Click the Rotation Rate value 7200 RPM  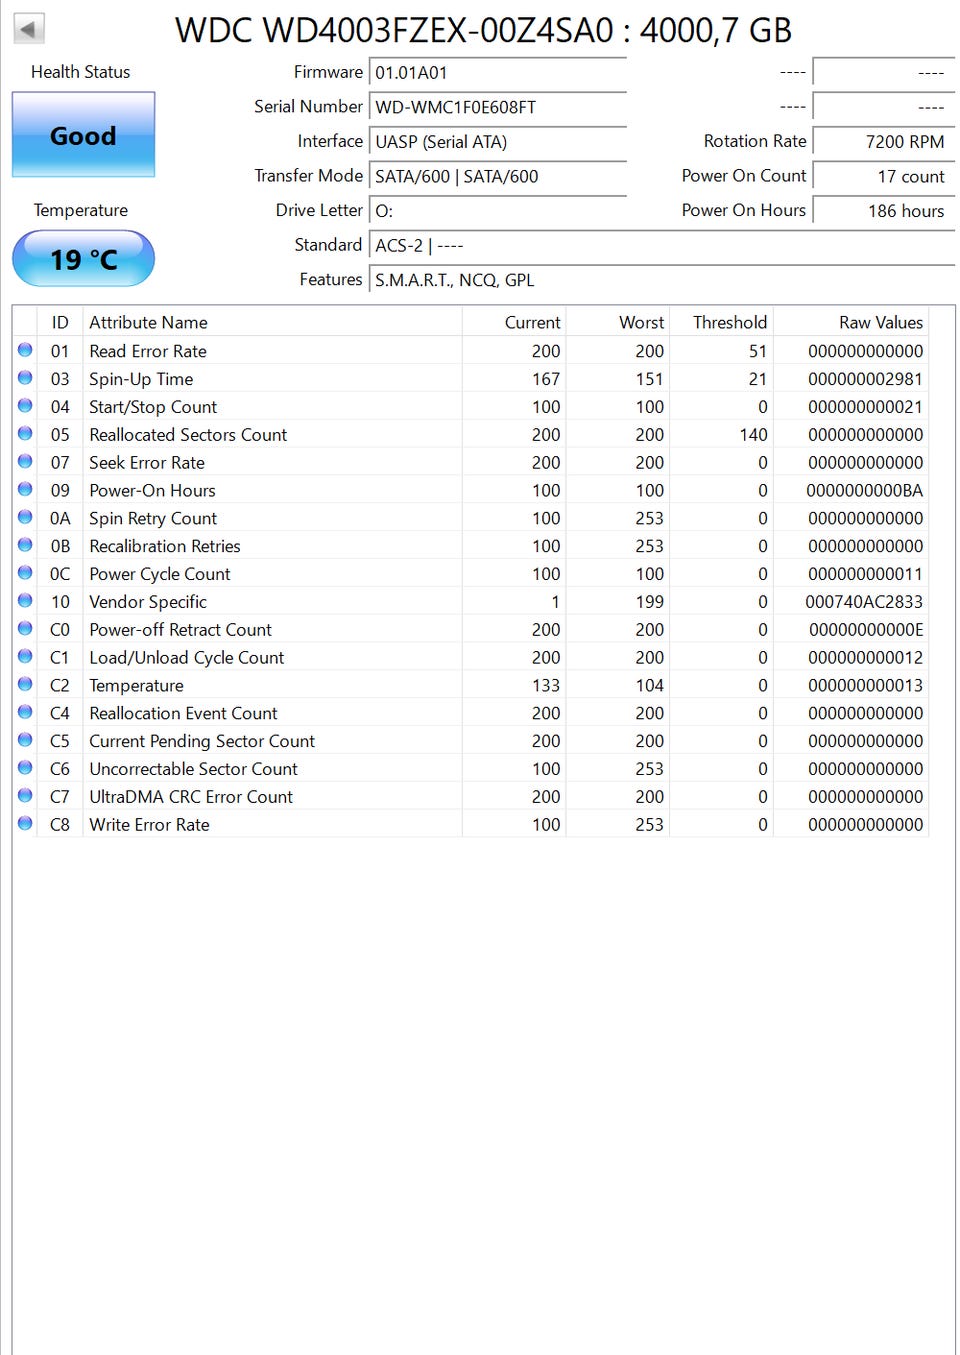[884, 142]
